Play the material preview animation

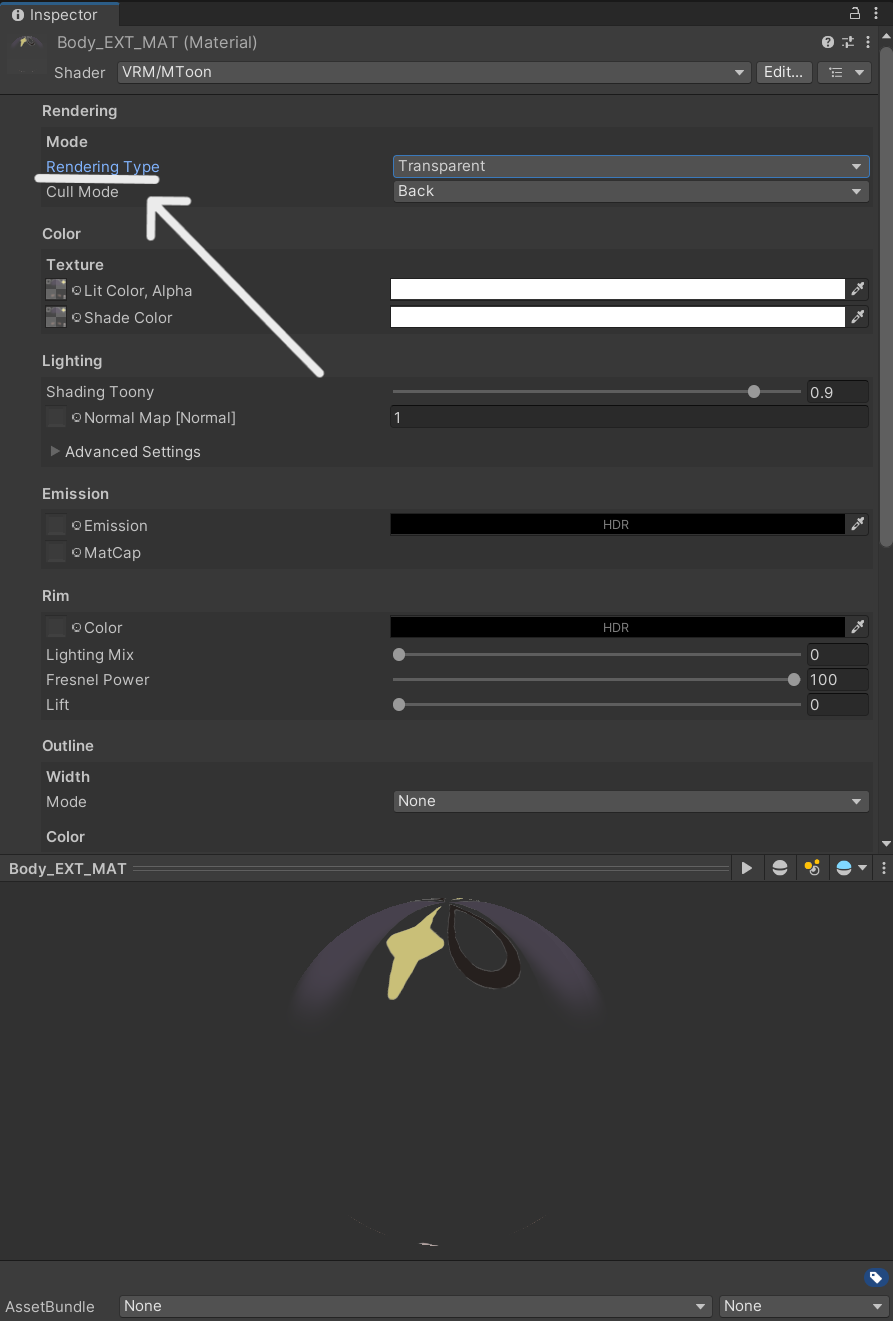pyautogui.click(x=746, y=868)
